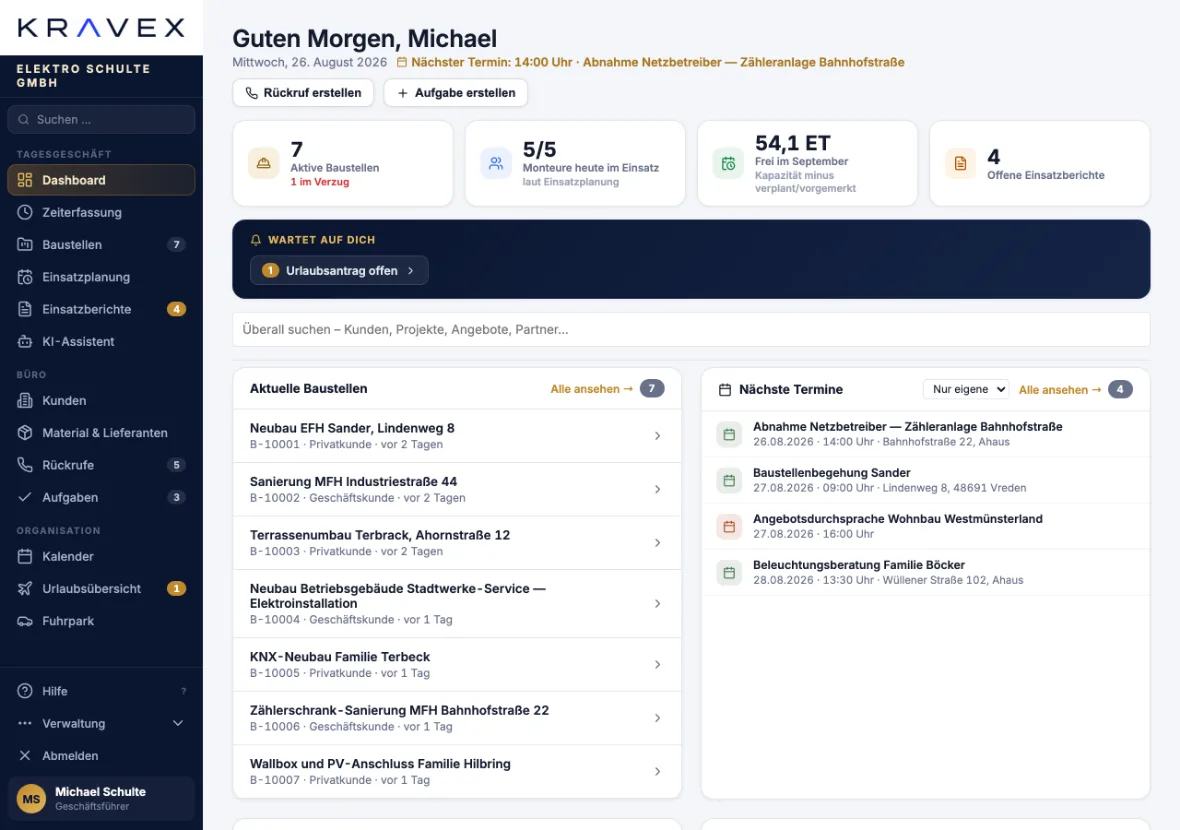Click the MS user avatar
This screenshot has height=830, width=1180.
[32, 799]
